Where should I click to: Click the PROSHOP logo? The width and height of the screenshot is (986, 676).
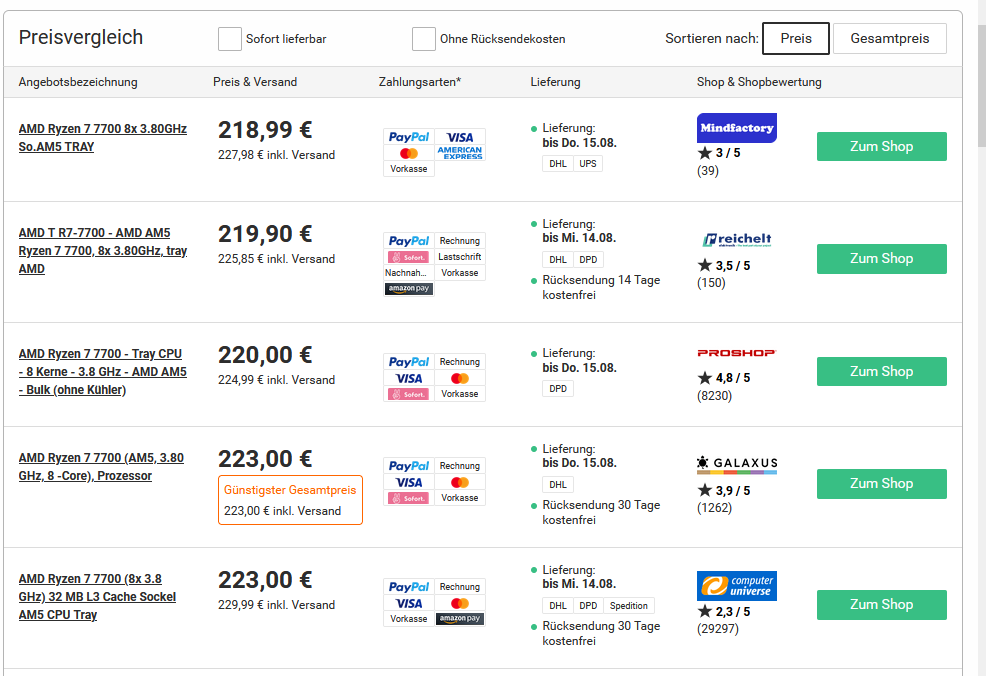coord(736,353)
